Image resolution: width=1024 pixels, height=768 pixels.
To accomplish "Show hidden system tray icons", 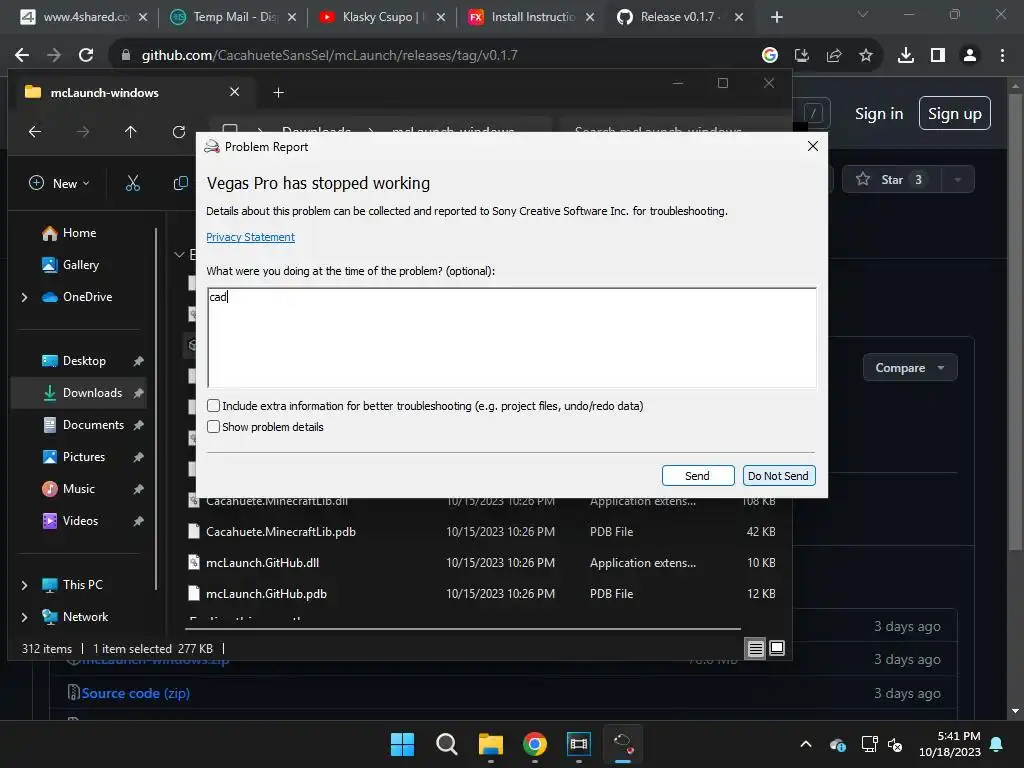I will [806, 744].
